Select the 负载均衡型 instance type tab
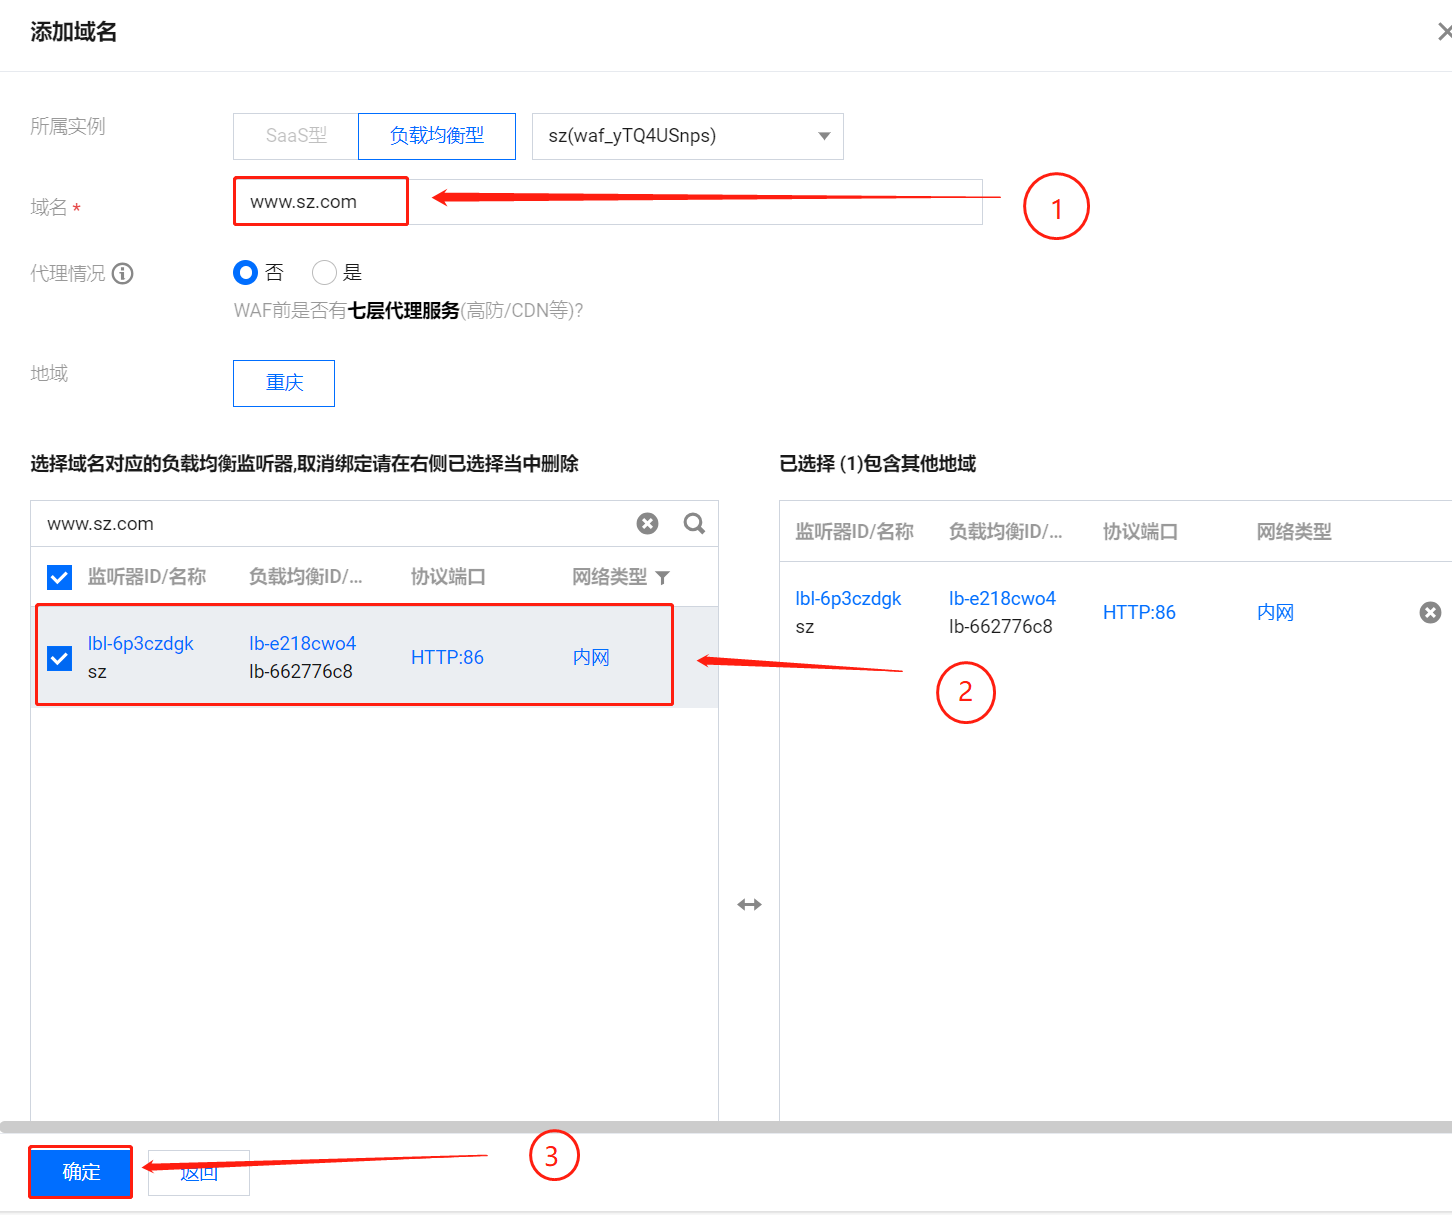Image resolution: width=1452 pixels, height=1215 pixels. 437,136
